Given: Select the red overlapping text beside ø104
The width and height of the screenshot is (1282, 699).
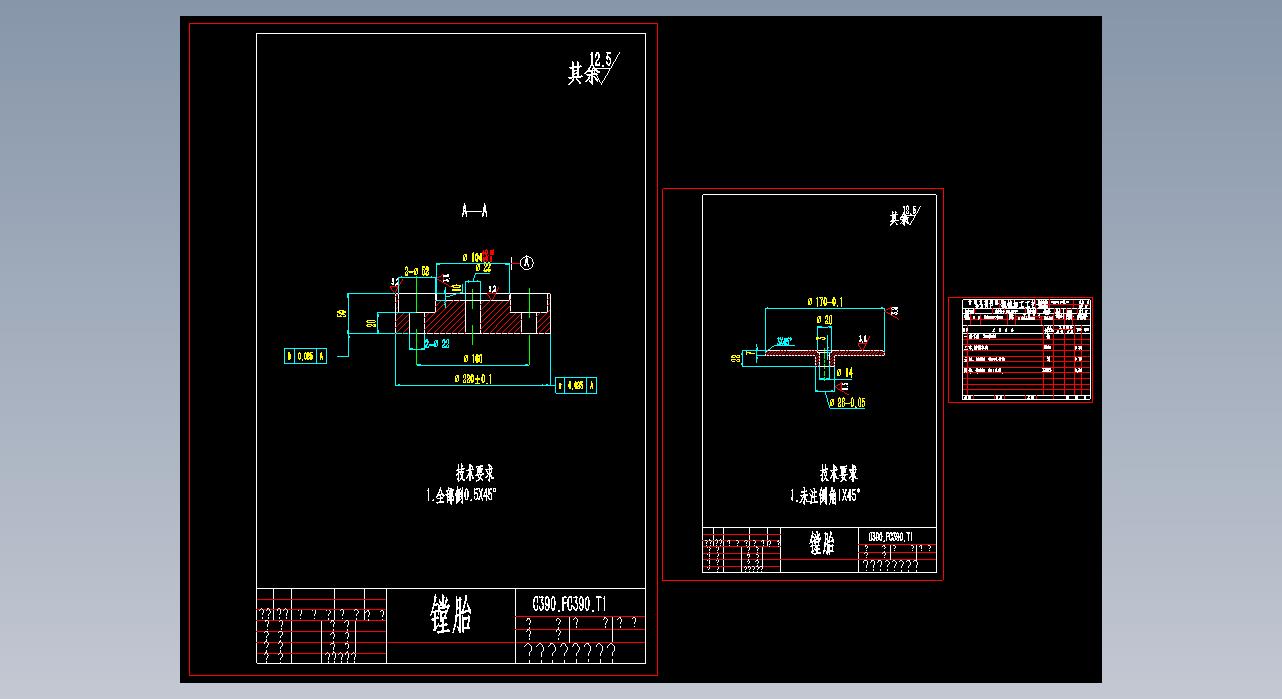Looking at the screenshot, I should pyautogui.click(x=489, y=255).
